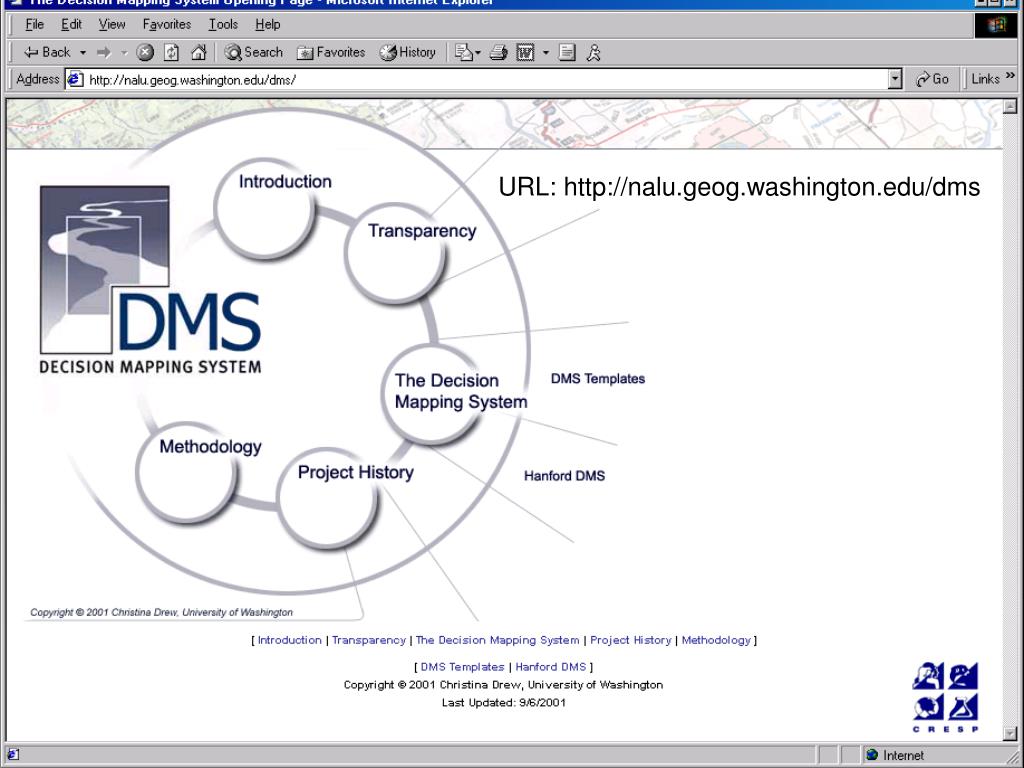This screenshot has height=768, width=1024.
Task: Stop loading with the Stop icon
Action: pyautogui.click(x=145, y=52)
